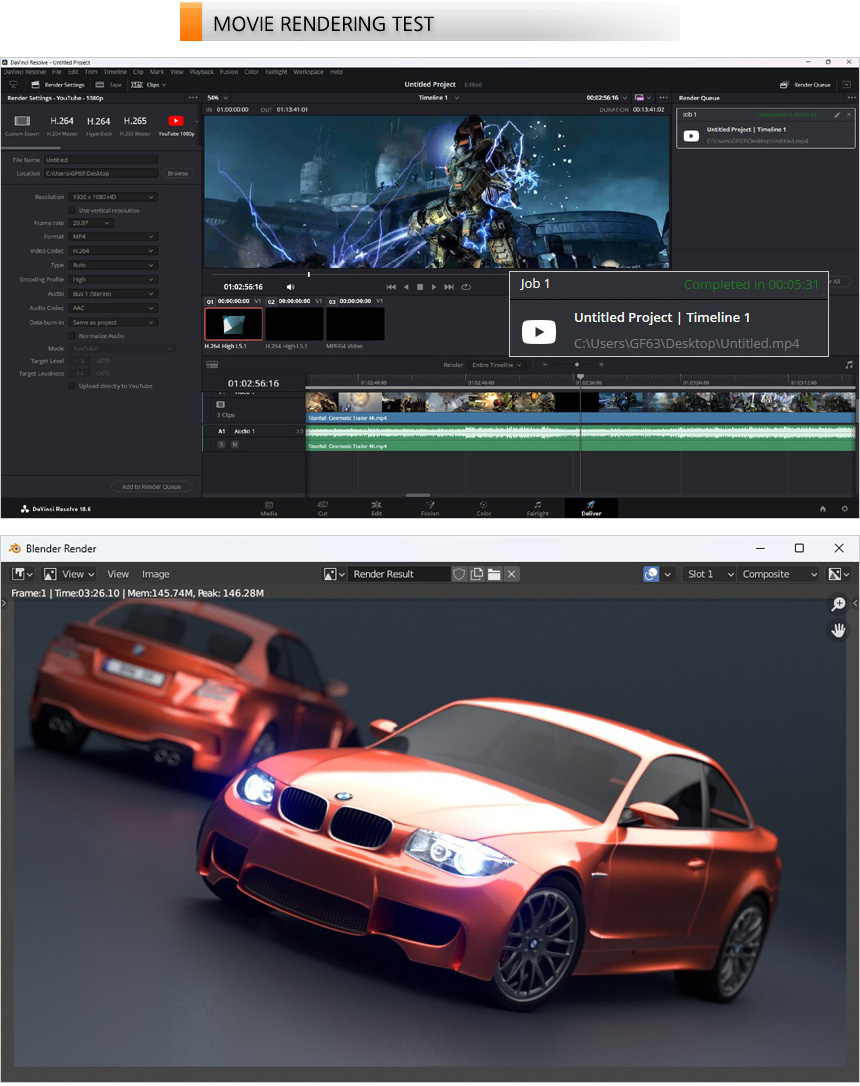Select the YouTube 1080p render preset
The height and width of the screenshot is (1086, 860).
tap(176, 124)
